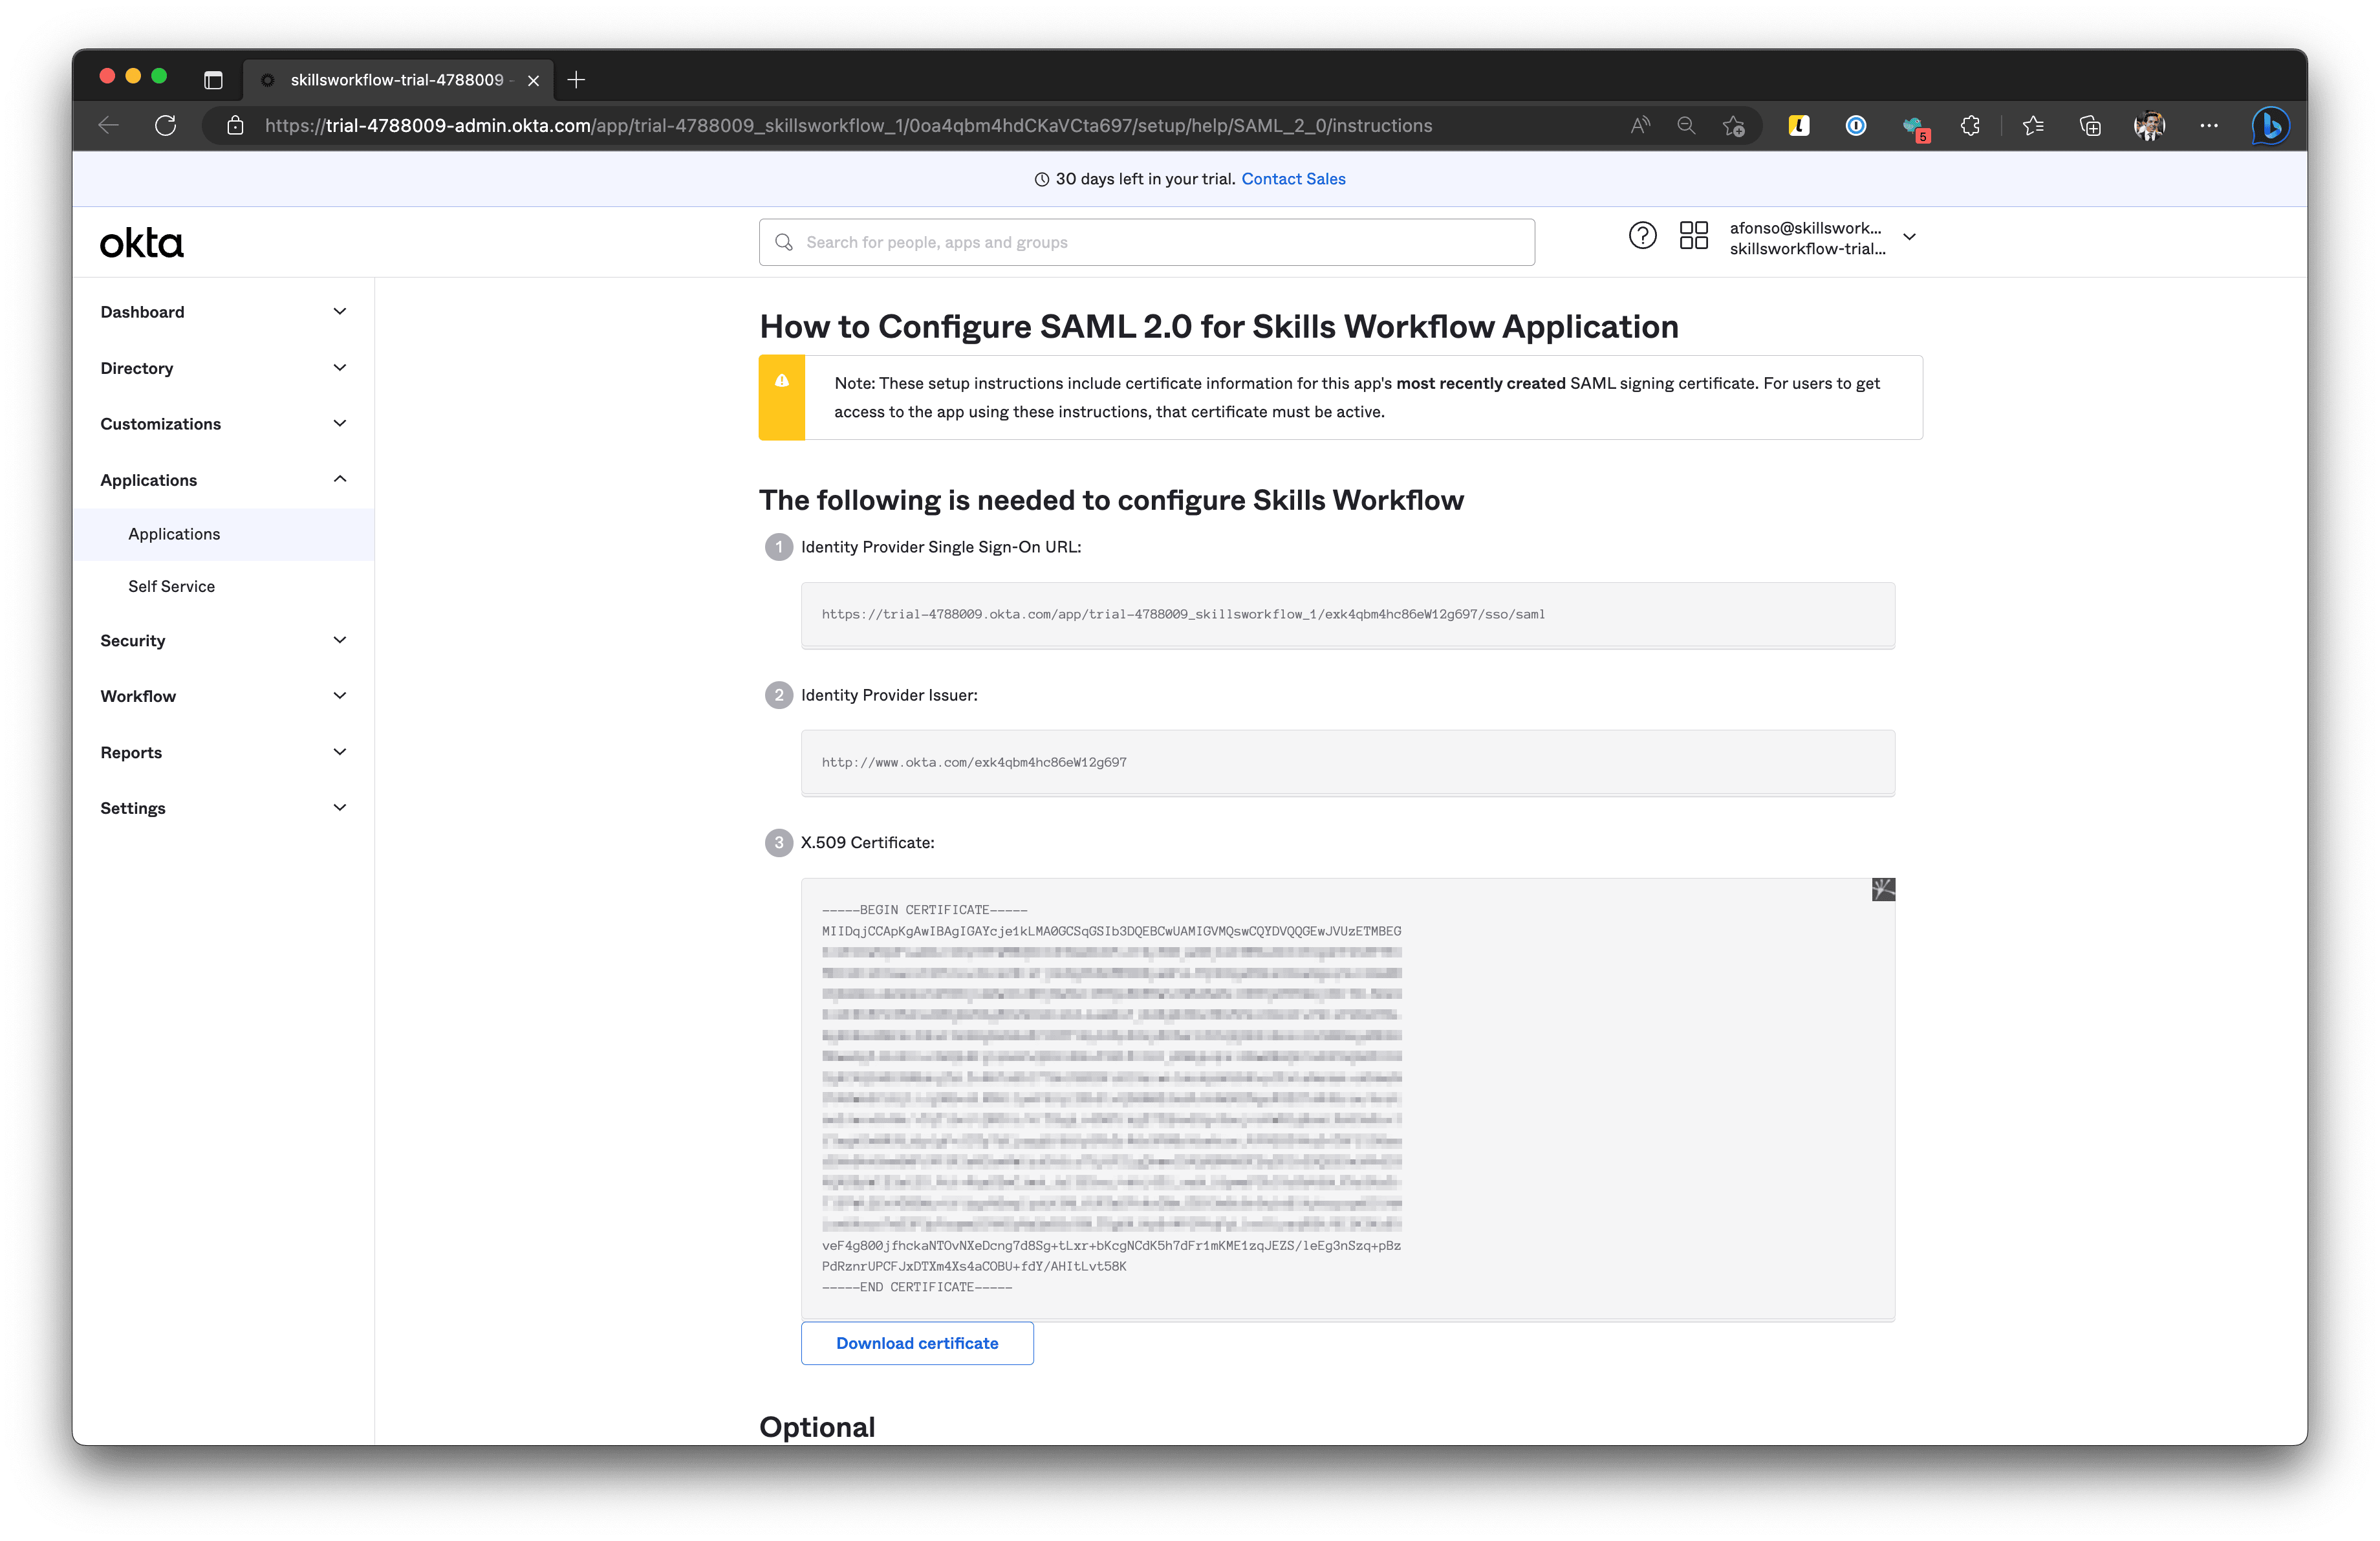Click the afonso@skillswork... account name
This screenshot has width=2380, height=1541.
(1805, 228)
